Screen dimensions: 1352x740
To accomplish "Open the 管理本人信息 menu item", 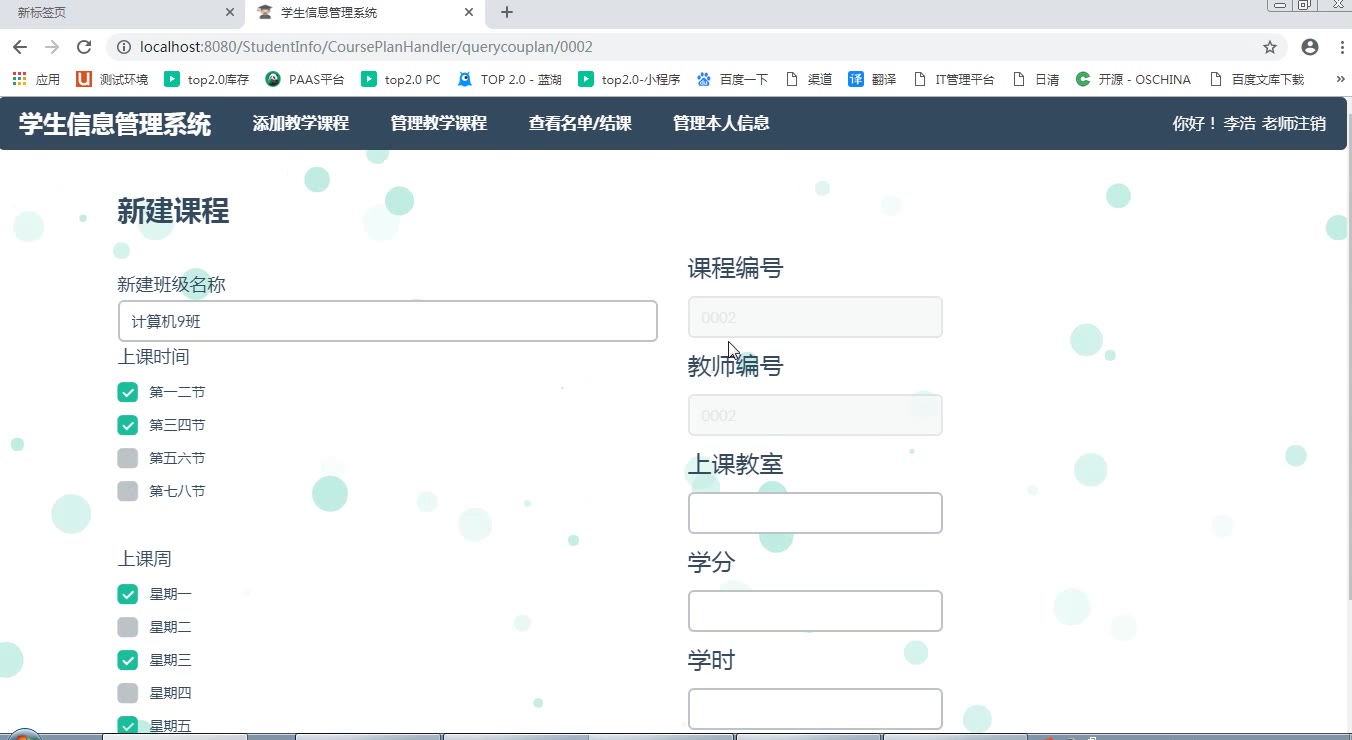I will pyautogui.click(x=721, y=123).
